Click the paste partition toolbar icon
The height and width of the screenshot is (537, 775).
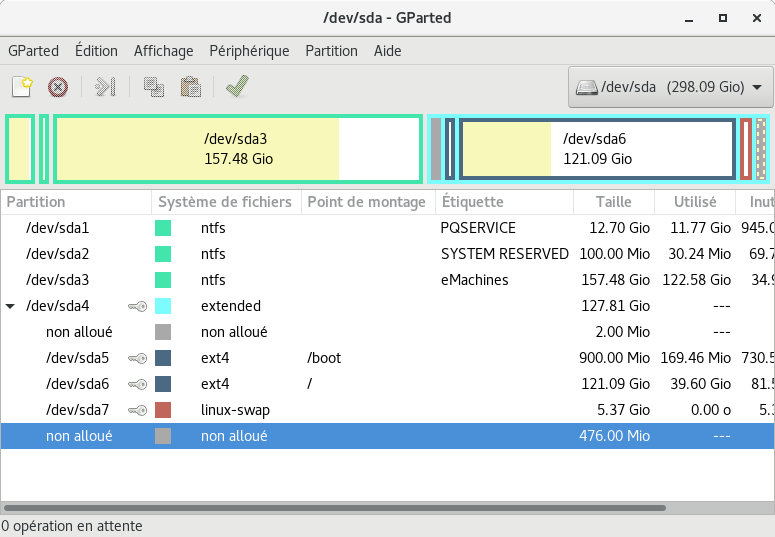click(190, 87)
